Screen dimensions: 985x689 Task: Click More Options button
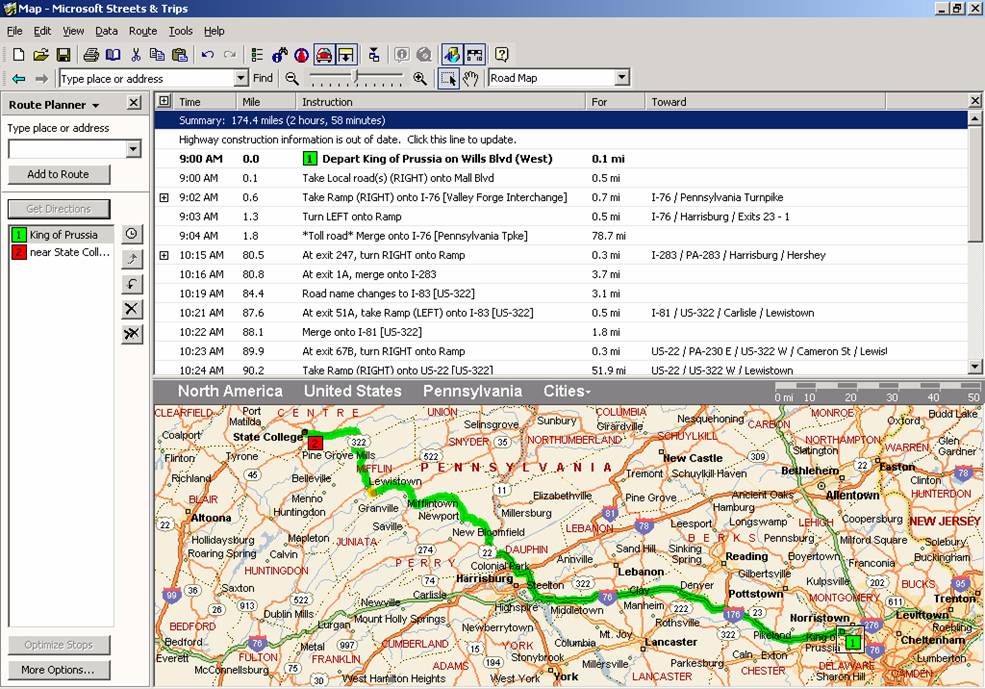(x=58, y=670)
